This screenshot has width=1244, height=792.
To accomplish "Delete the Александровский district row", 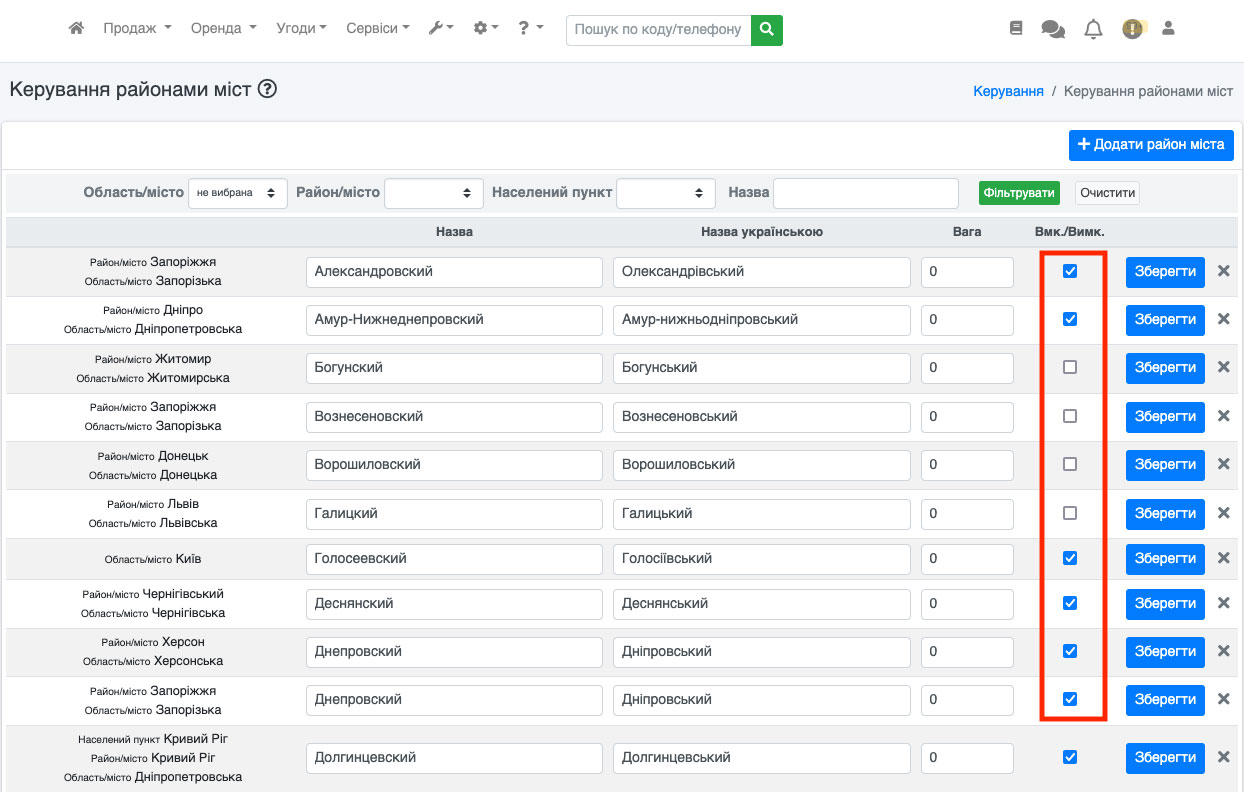I will point(1223,271).
